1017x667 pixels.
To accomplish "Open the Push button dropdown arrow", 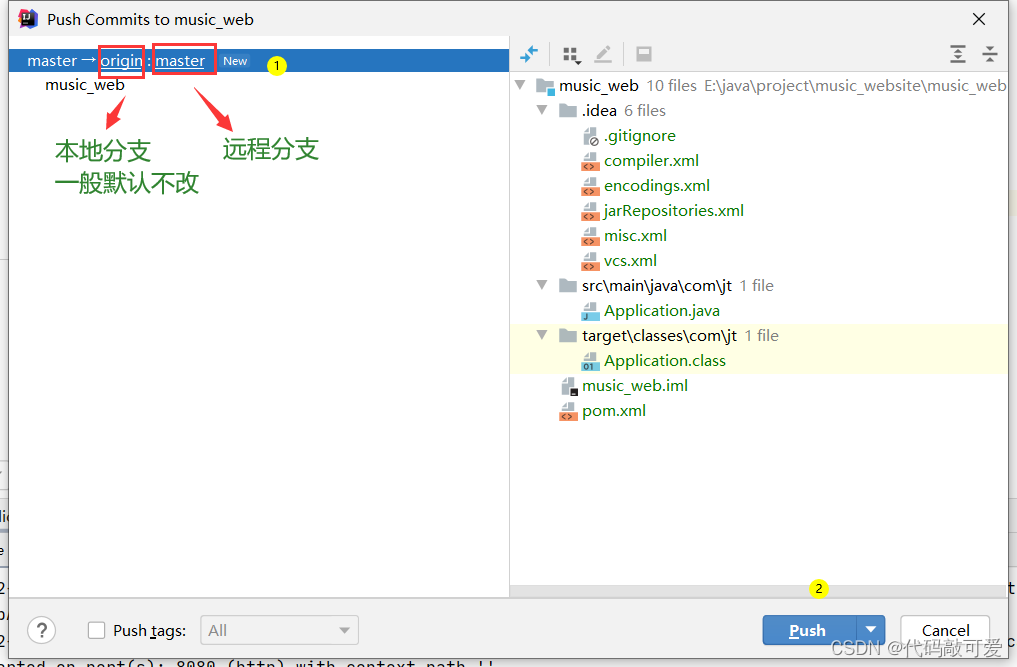I will tap(871, 629).
